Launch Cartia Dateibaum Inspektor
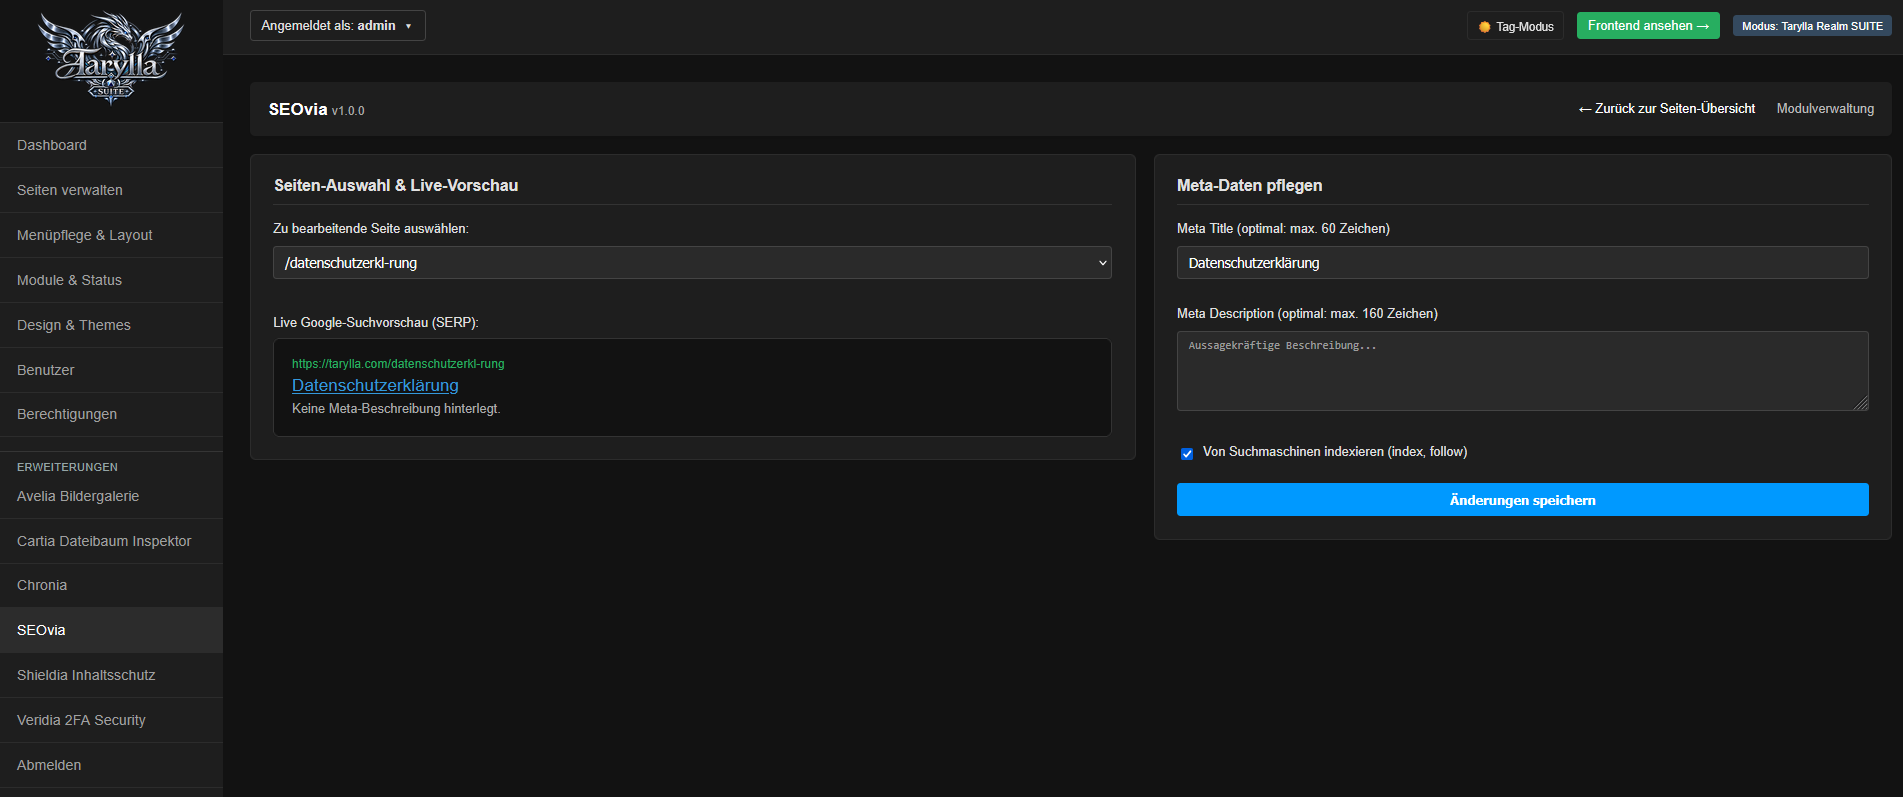This screenshot has width=1903, height=797. point(111,541)
